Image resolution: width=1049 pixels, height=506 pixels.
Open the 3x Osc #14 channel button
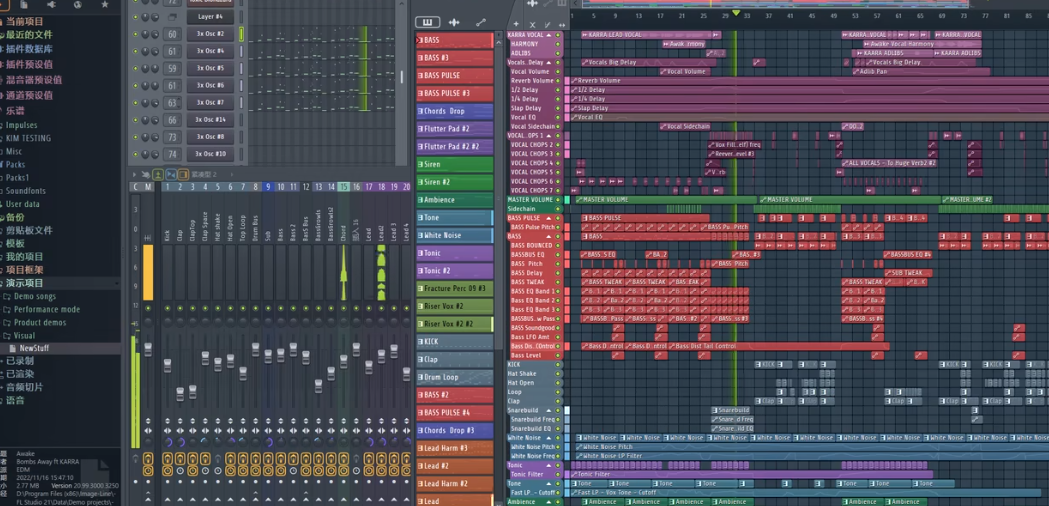pyautogui.click(x=210, y=120)
